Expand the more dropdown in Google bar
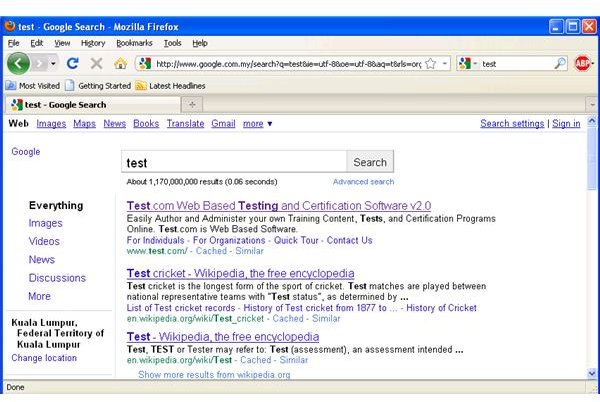This screenshot has width=600, height=402. [258, 124]
